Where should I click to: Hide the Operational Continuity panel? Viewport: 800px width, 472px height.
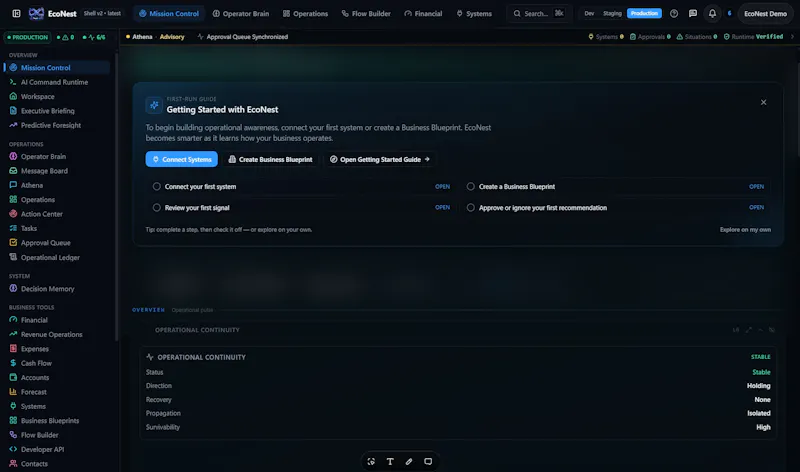pyautogui.click(x=772, y=330)
